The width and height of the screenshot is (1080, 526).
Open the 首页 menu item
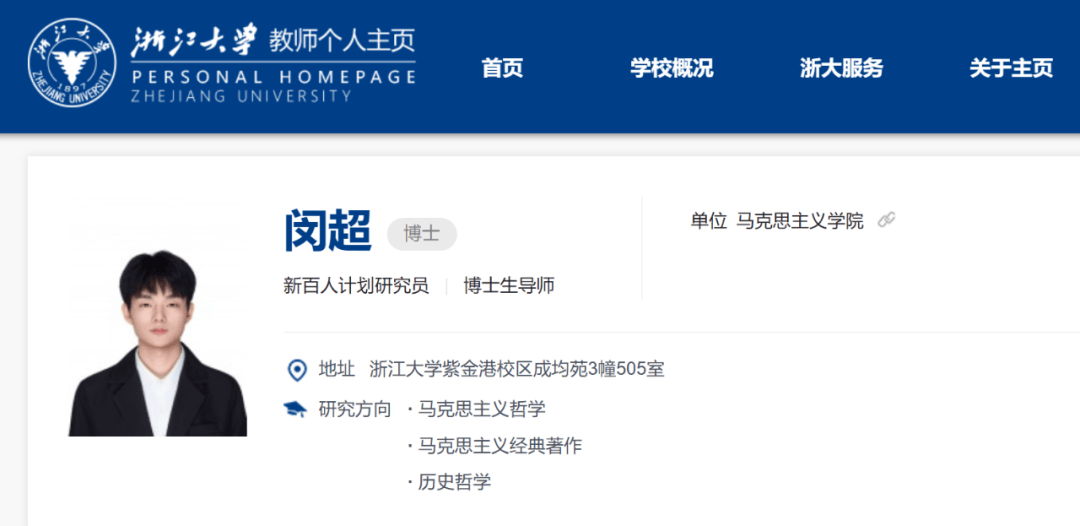coord(502,69)
